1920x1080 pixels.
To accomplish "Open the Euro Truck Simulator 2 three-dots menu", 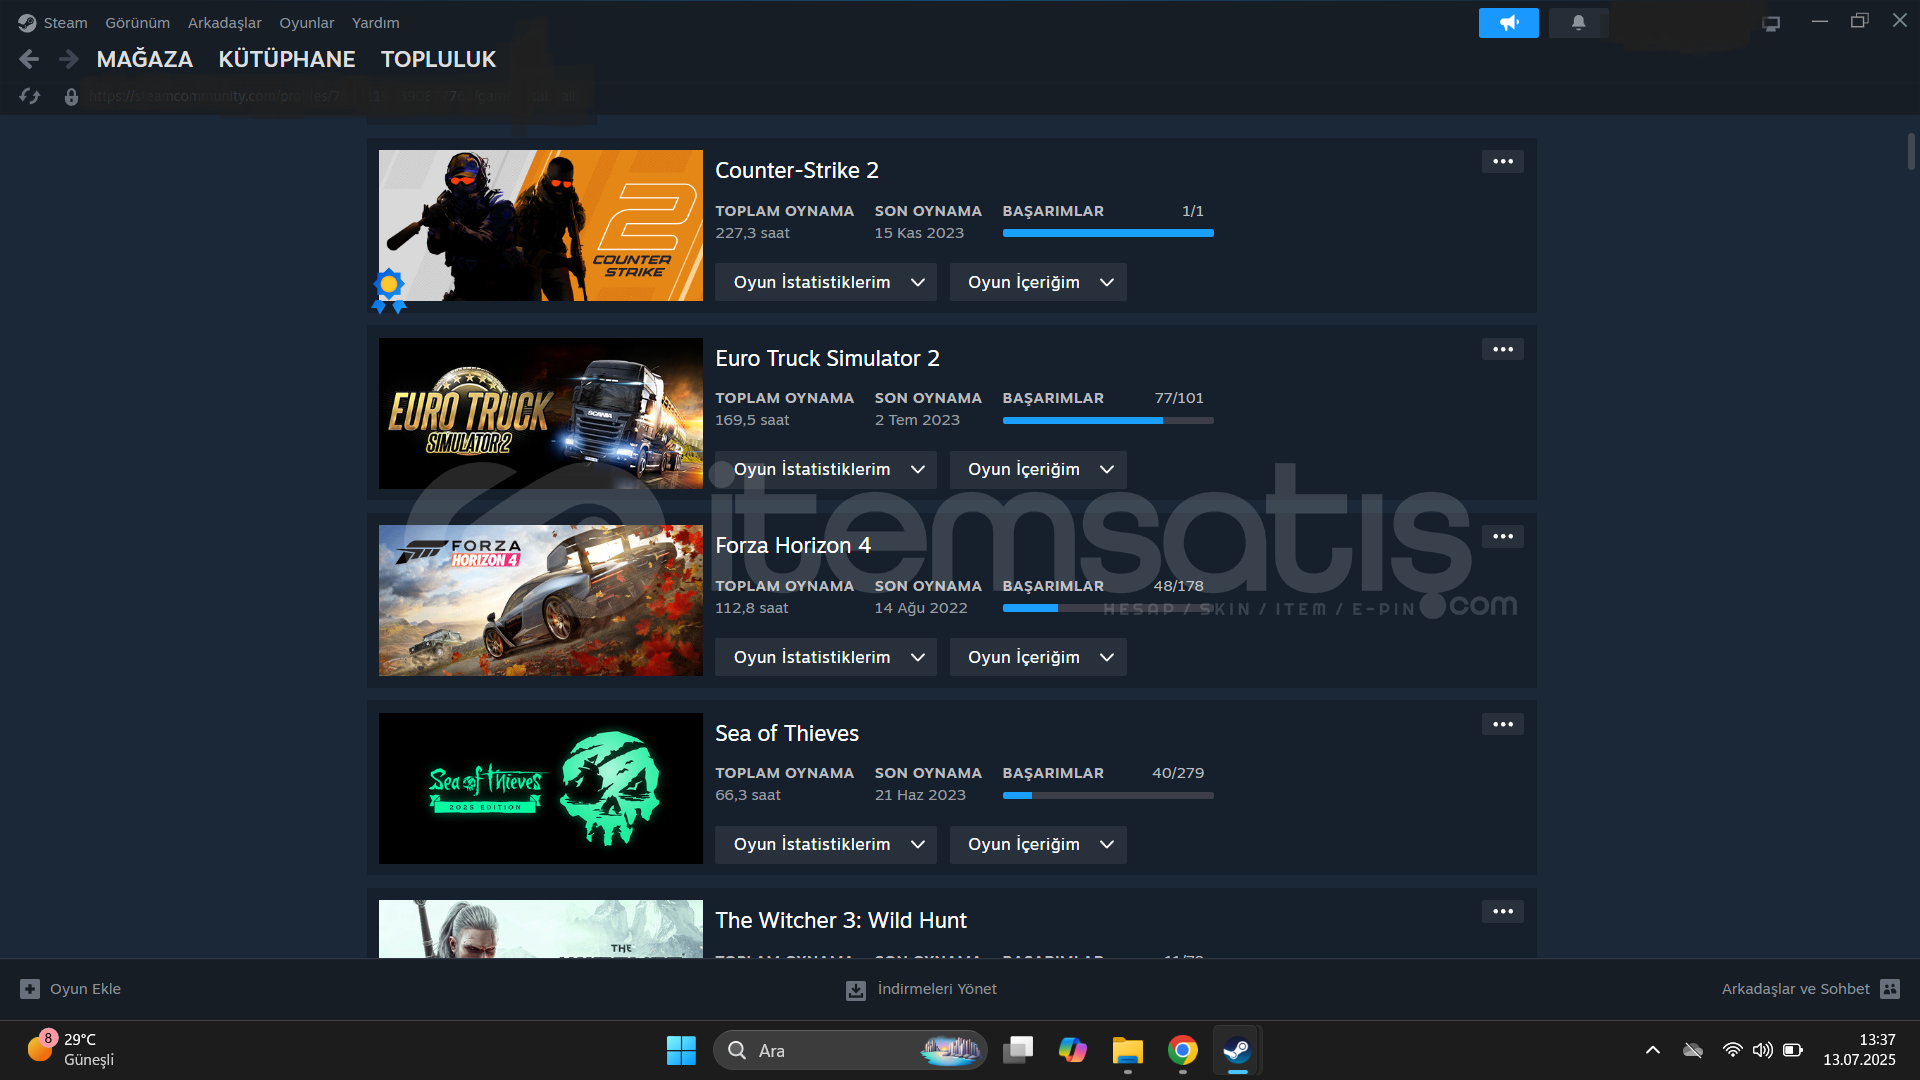I will coord(1502,349).
